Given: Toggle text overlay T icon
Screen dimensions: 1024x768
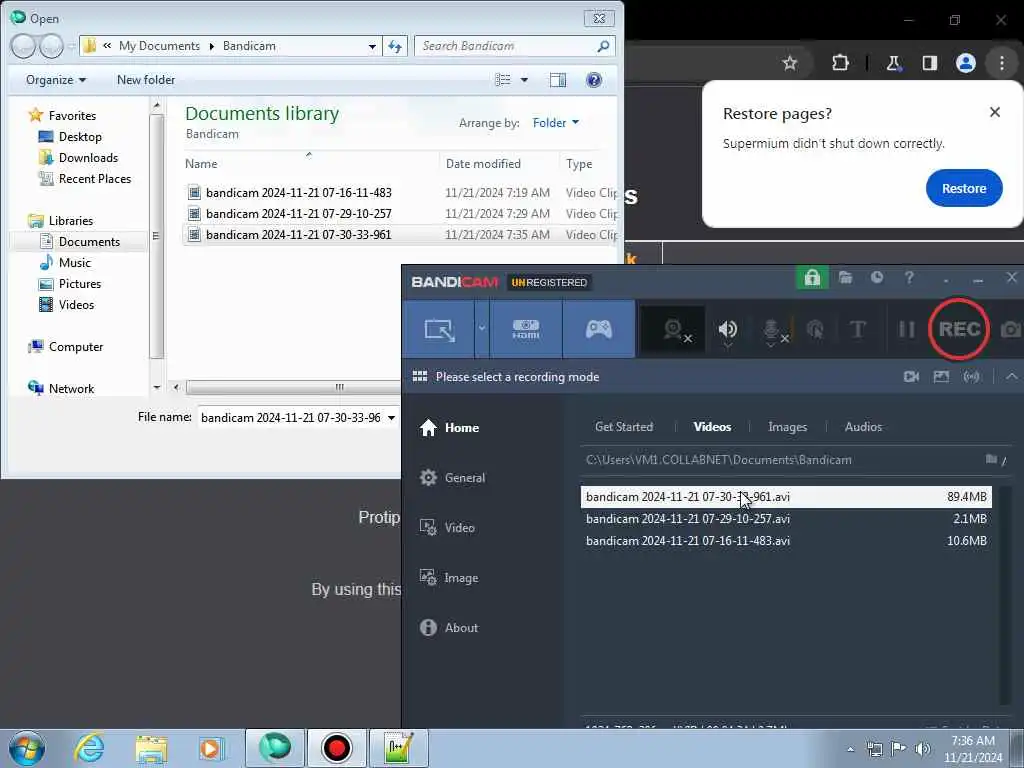Looking at the screenshot, I should (x=857, y=330).
